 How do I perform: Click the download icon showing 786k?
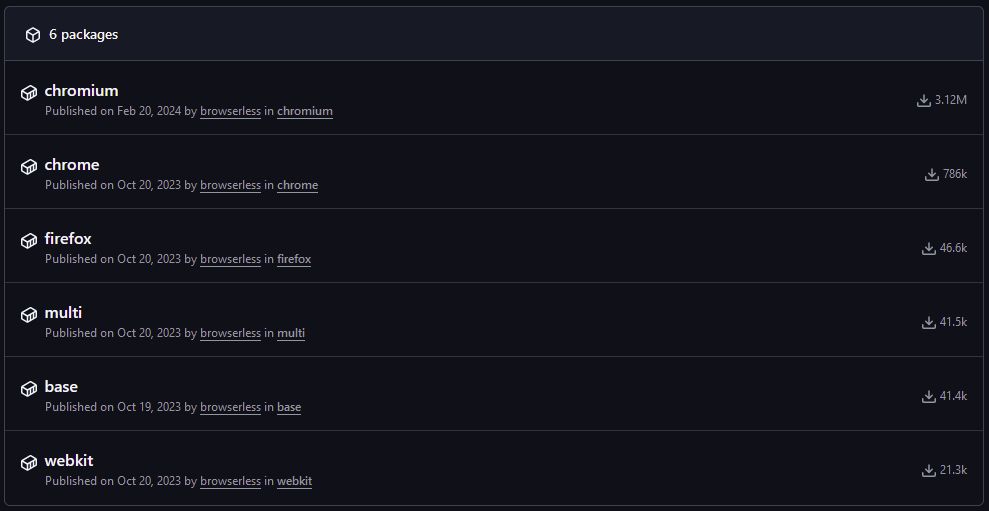pos(932,174)
